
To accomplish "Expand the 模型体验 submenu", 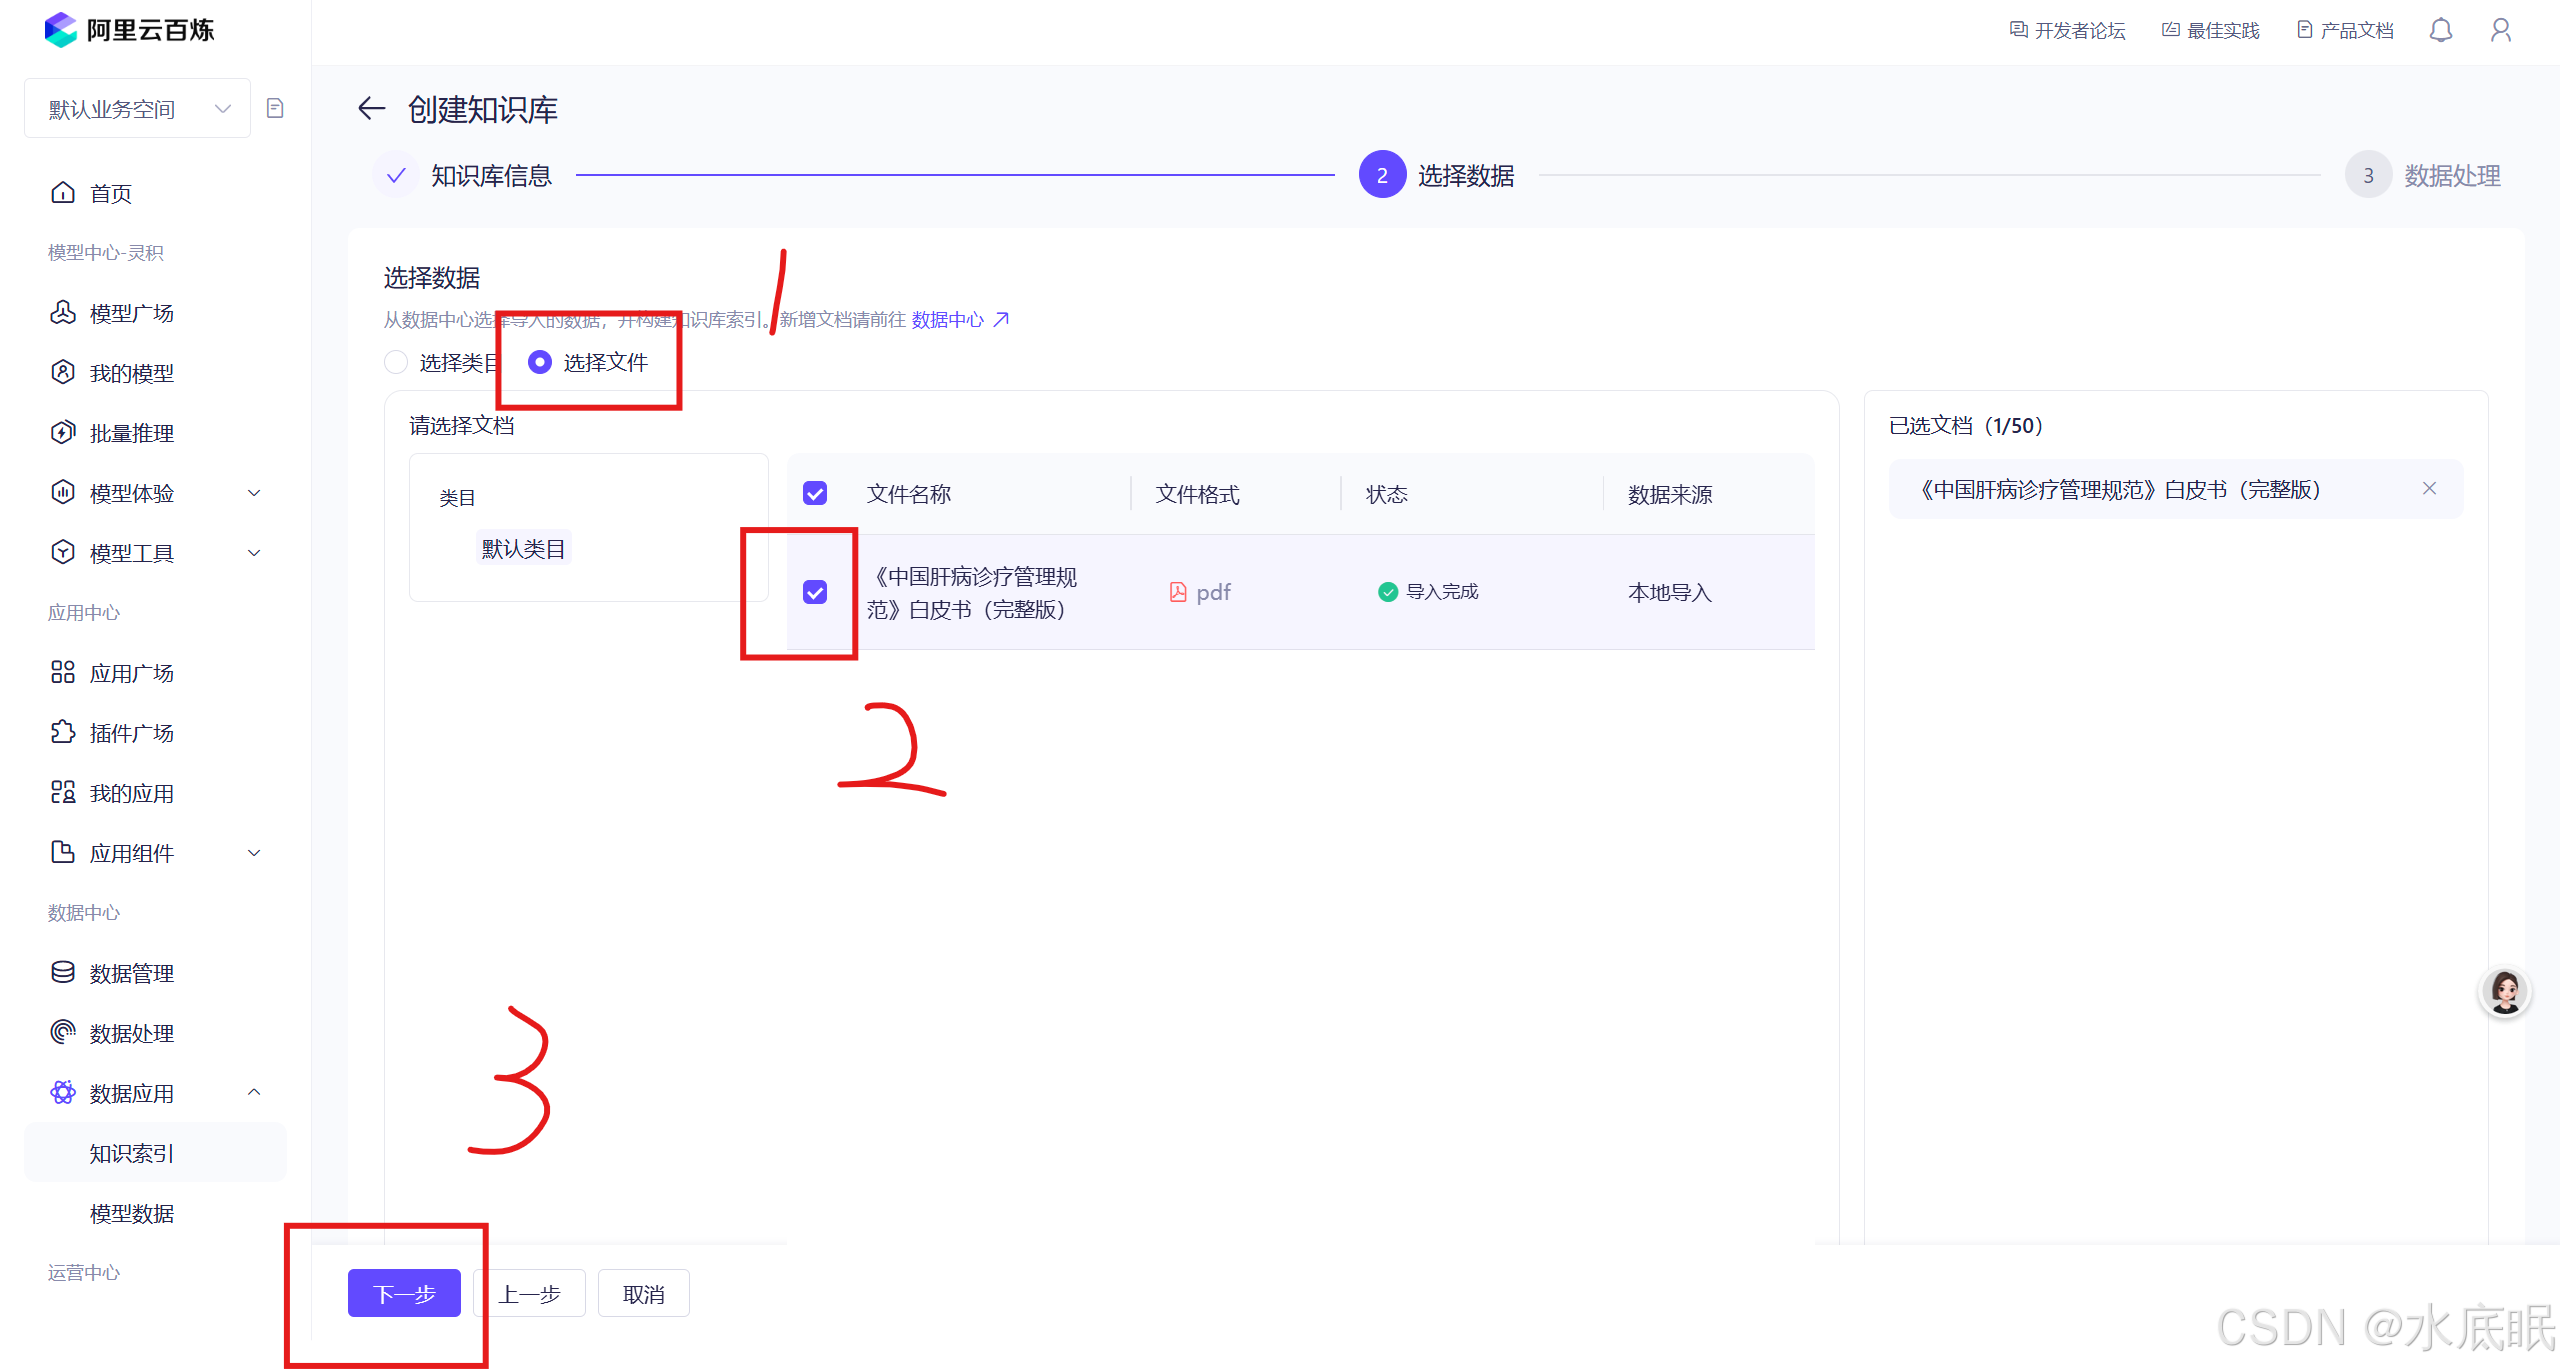I will (254, 493).
